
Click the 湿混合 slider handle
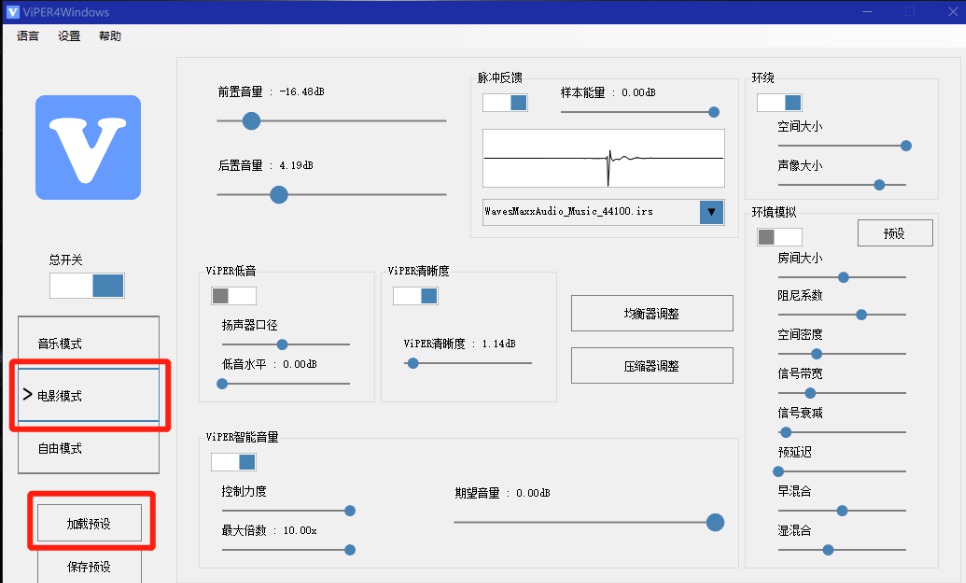click(829, 550)
